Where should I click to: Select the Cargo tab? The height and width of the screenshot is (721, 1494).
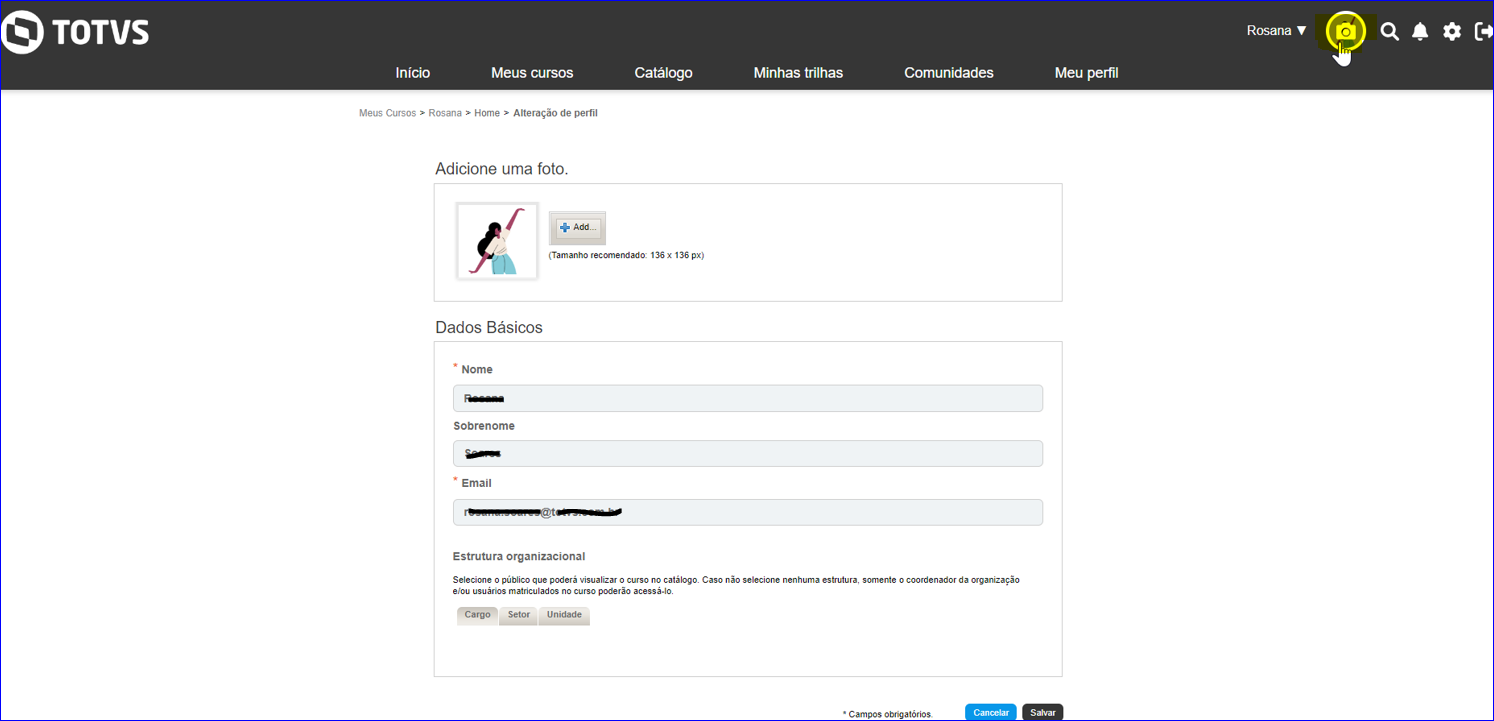[477, 615]
